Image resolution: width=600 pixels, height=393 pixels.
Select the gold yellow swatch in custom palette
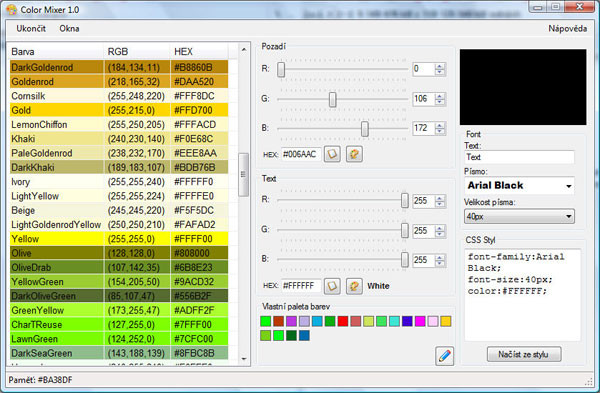pos(446,321)
